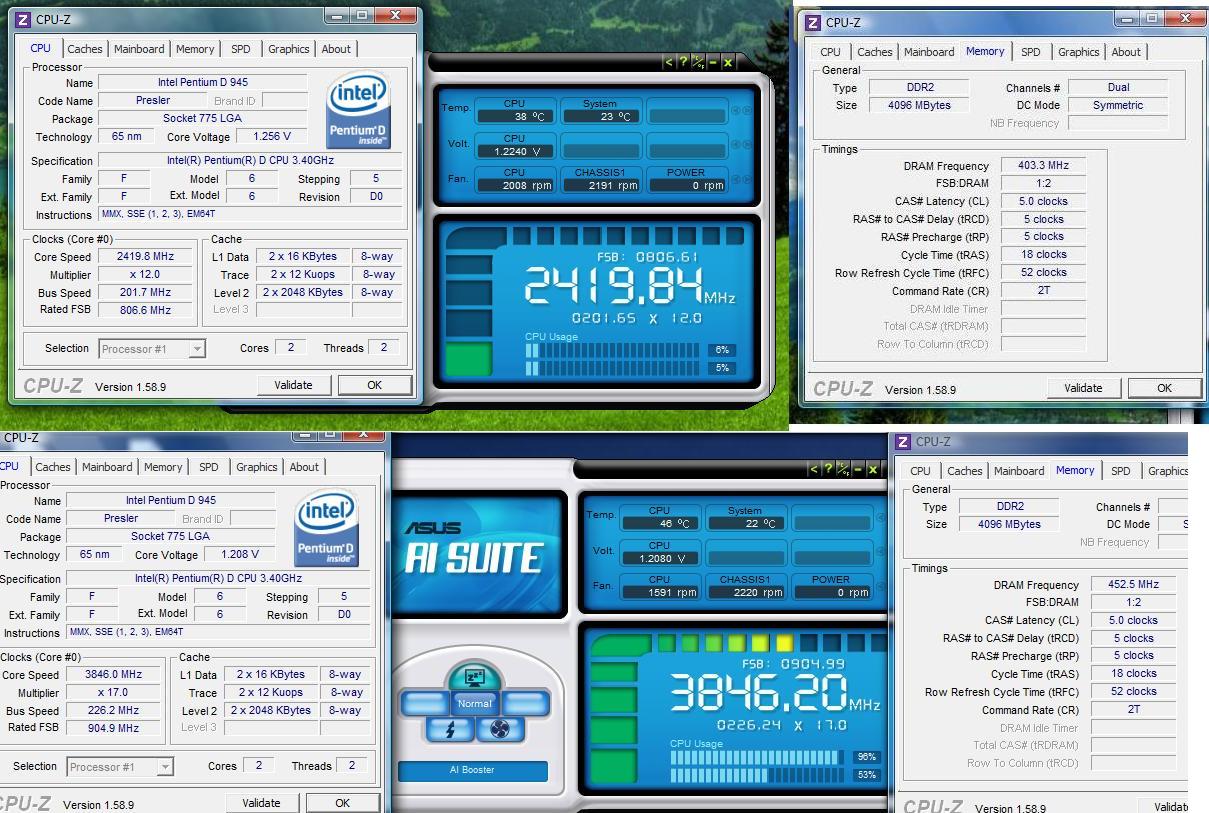Collapse the AI Suite panel showing 3846.20 MHz
Screen dimensions: 1209x813
pos(815,469)
